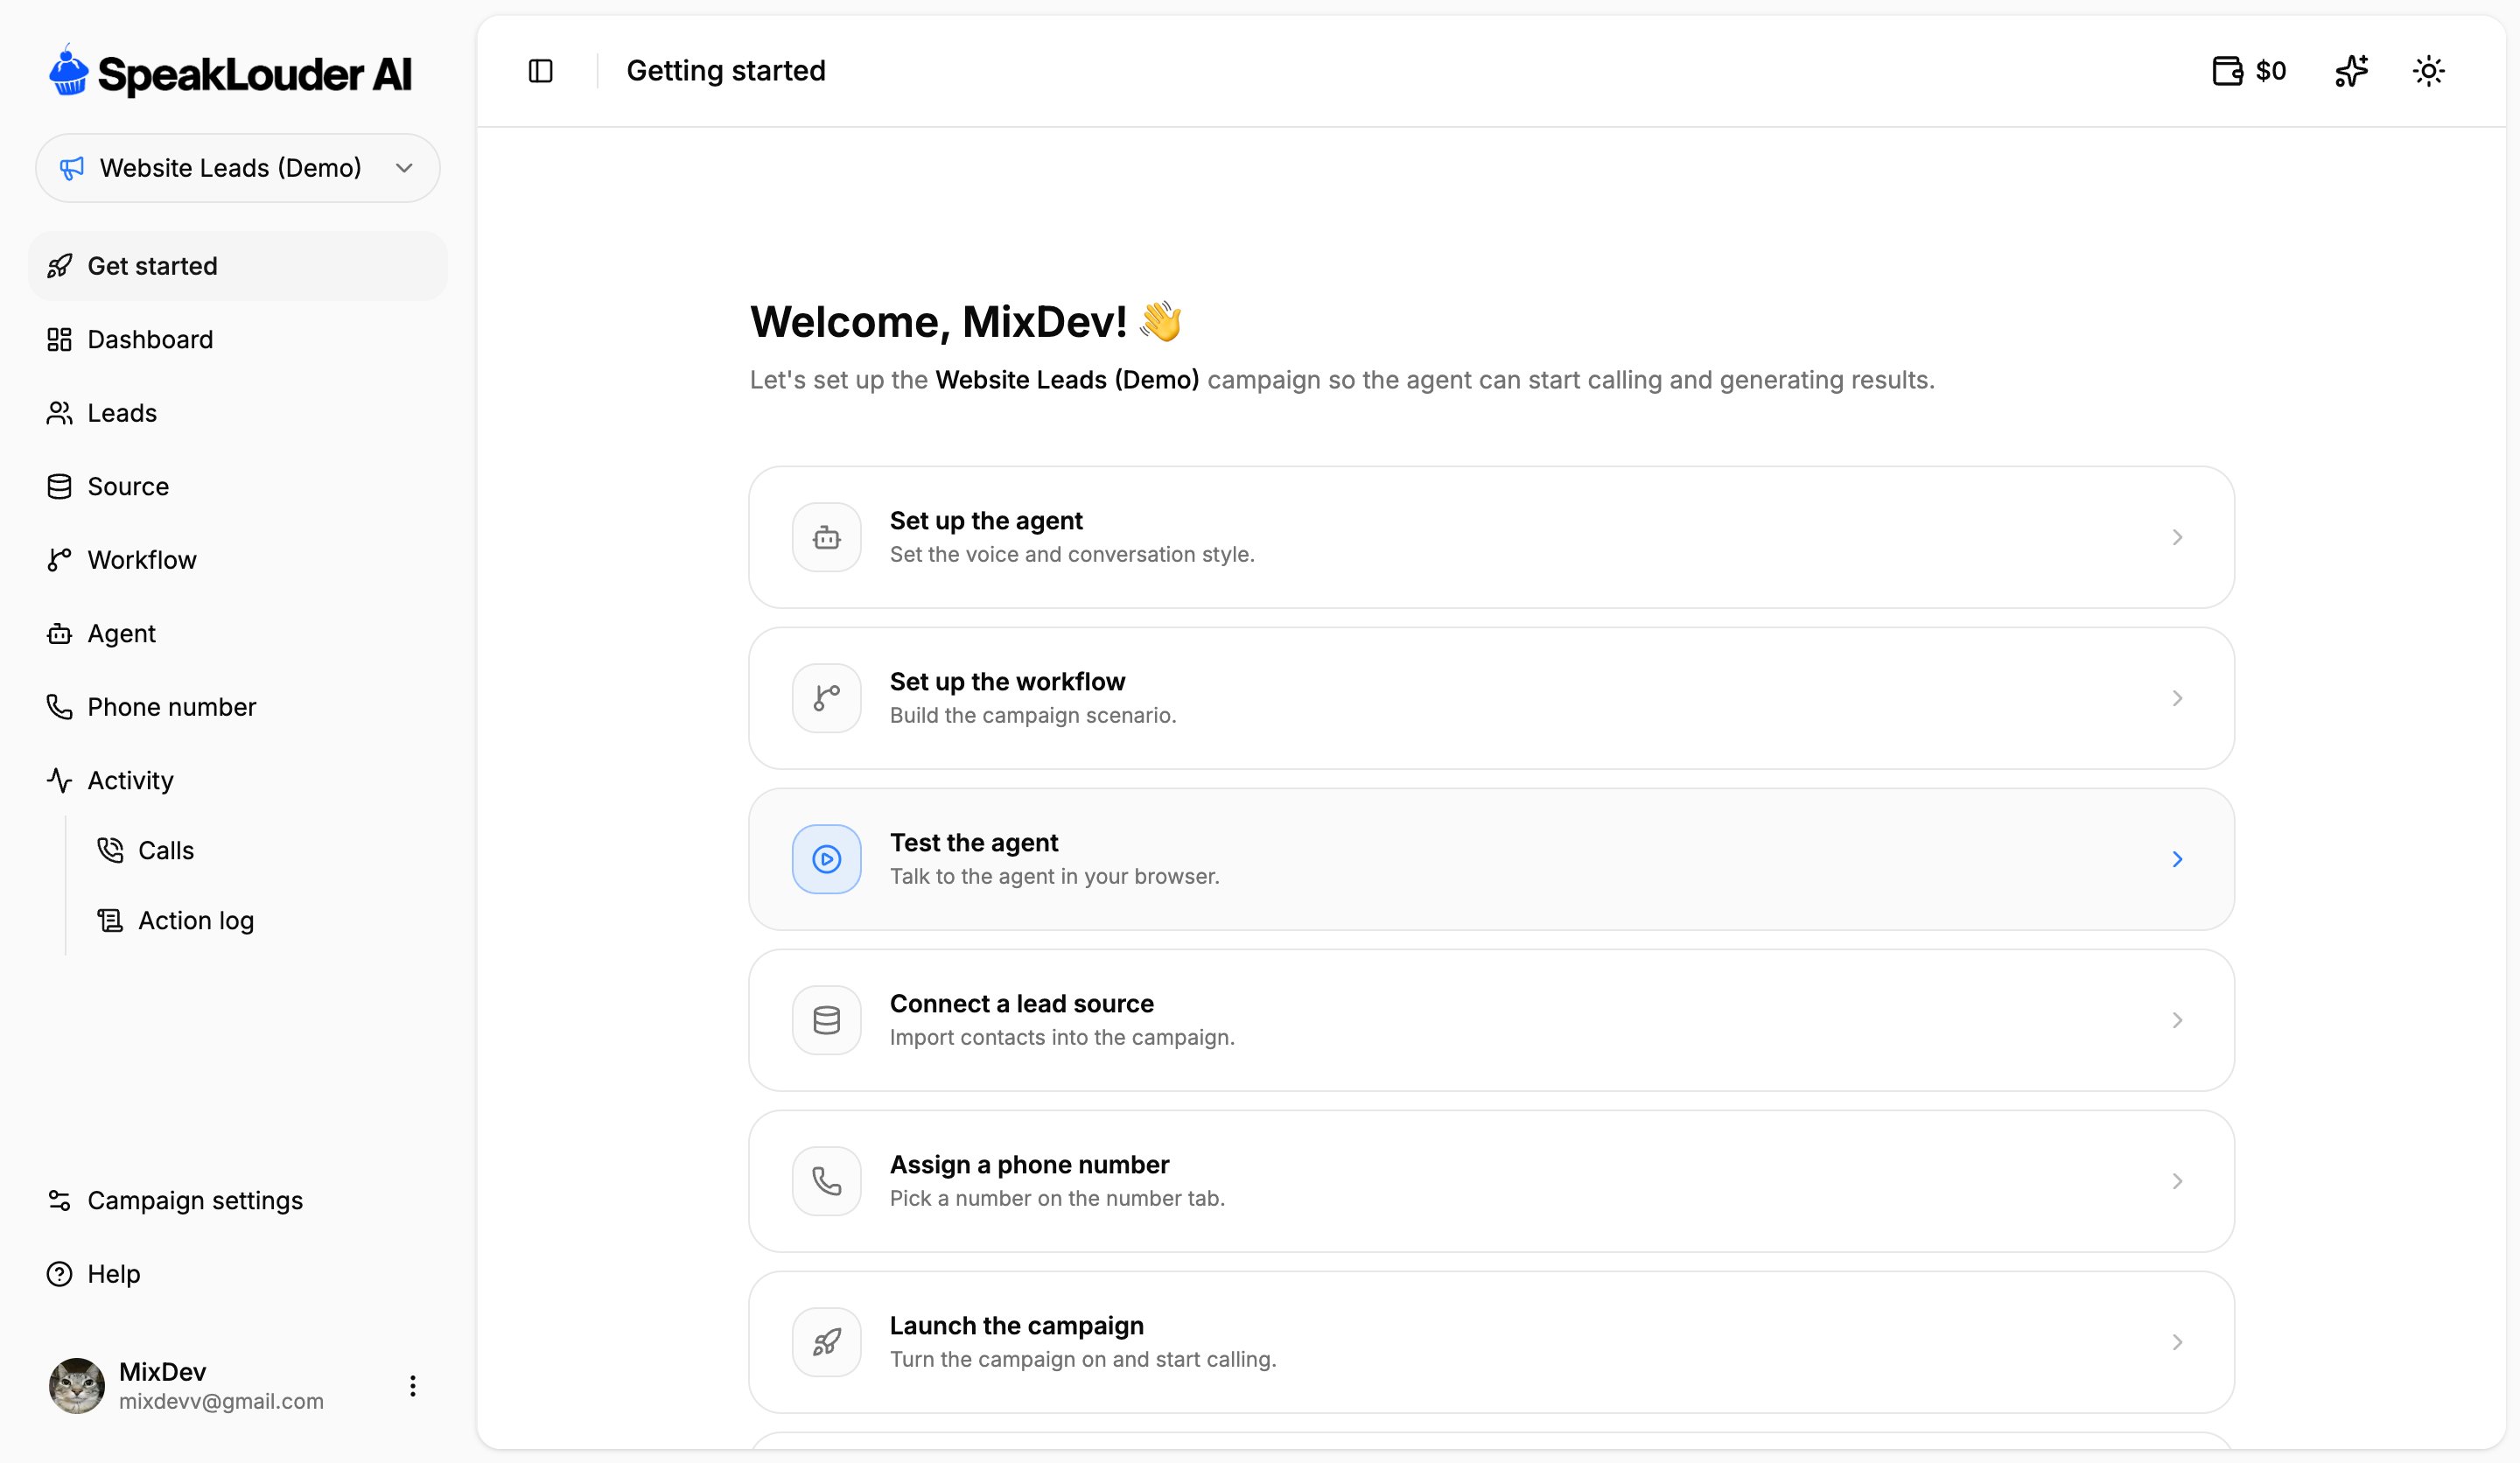Click the Help question mark icon
The image size is (2520, 1463).
coord(60,1274)
